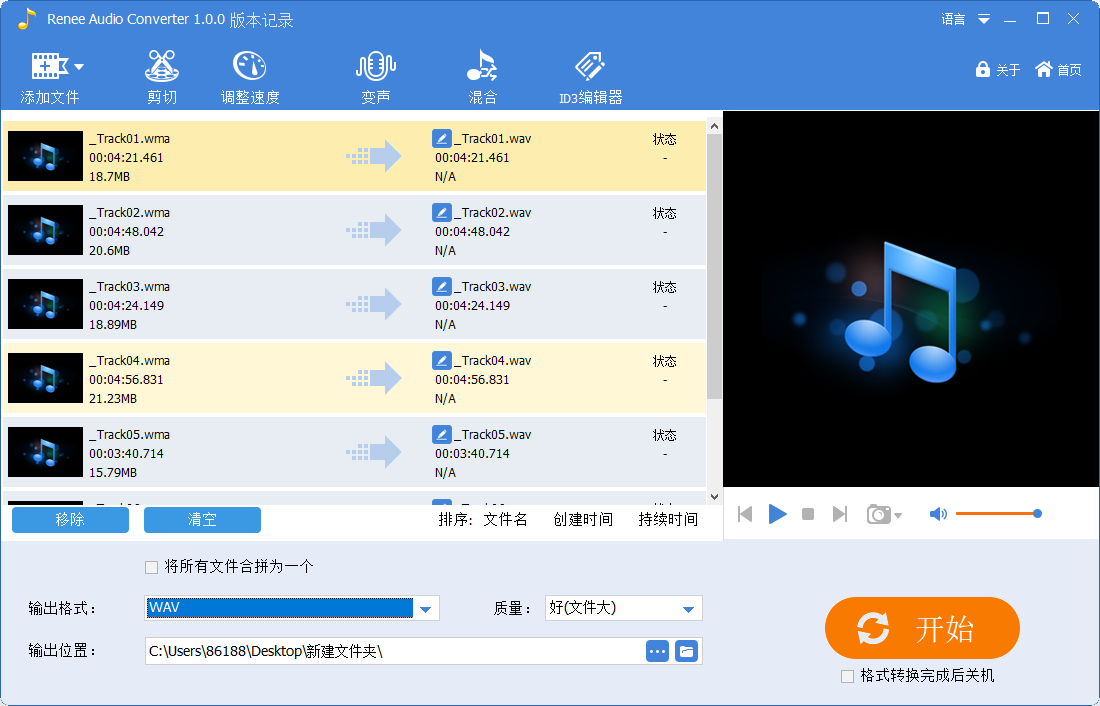
Task: Click the conversion arrow of _Track01
Action: pos(373,156)
